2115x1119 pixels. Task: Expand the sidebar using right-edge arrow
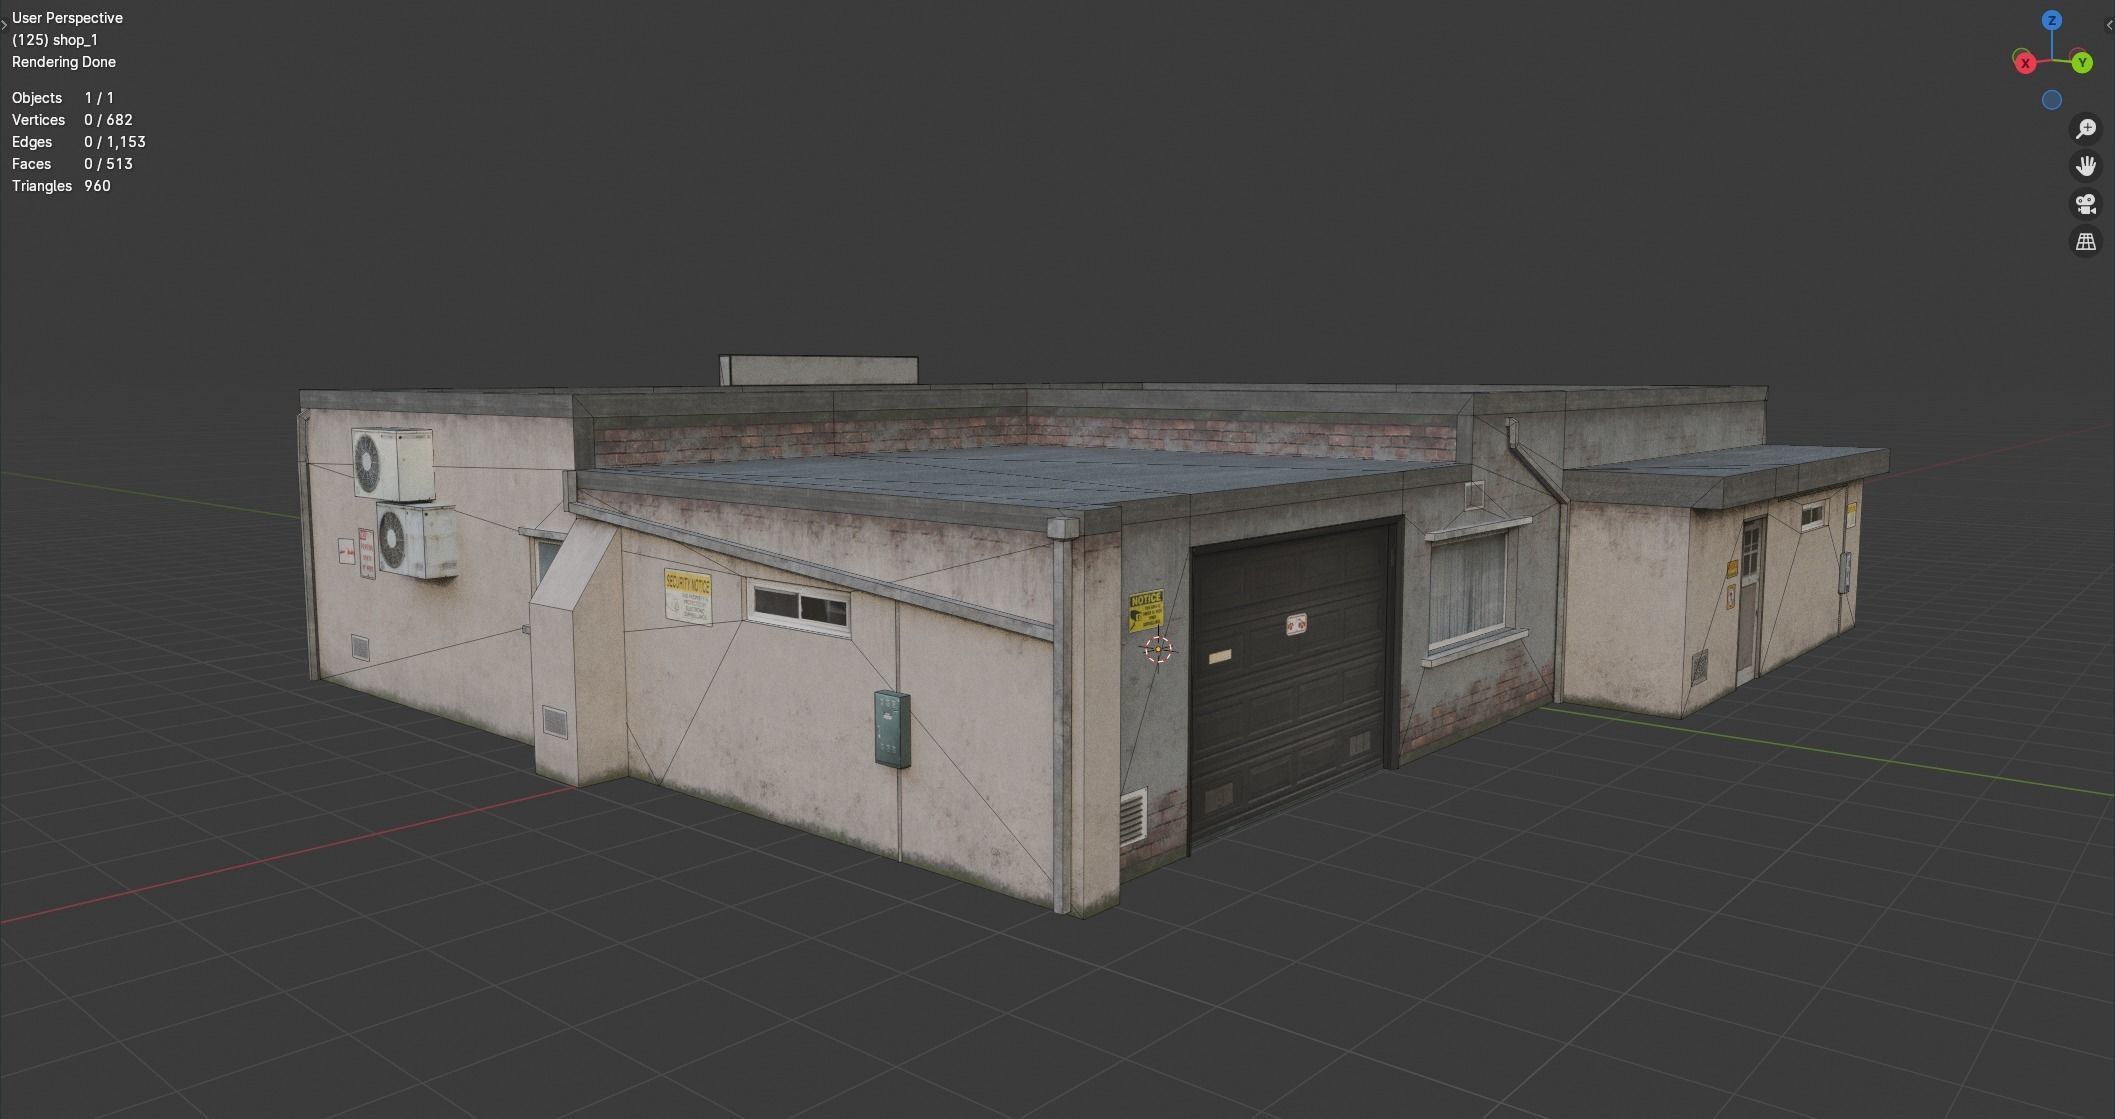point(2110,26)
